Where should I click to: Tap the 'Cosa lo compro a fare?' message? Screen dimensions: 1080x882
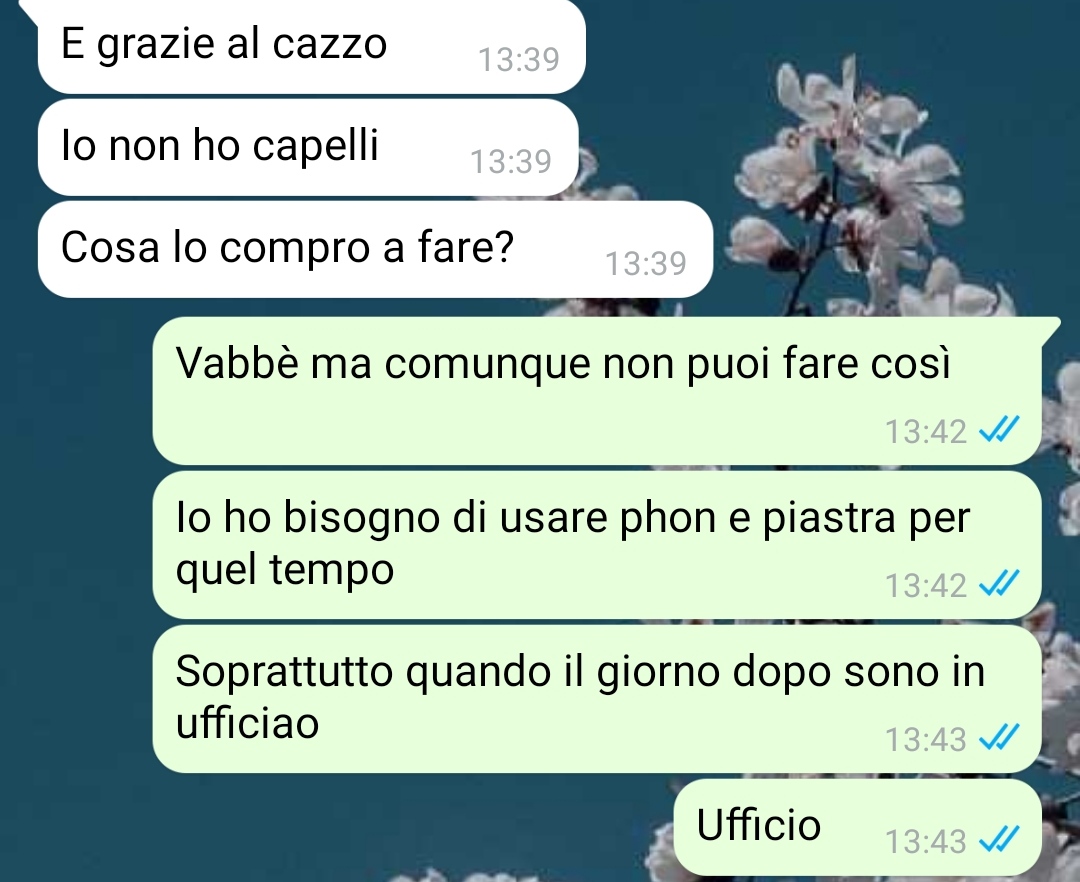(x=375, y=249)
